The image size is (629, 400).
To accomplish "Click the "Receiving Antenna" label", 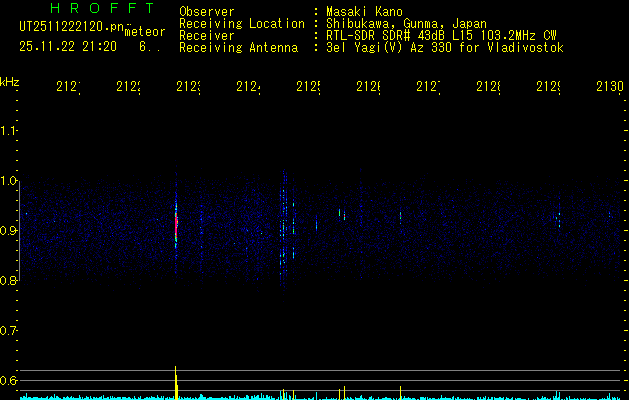I will [238, 48].
